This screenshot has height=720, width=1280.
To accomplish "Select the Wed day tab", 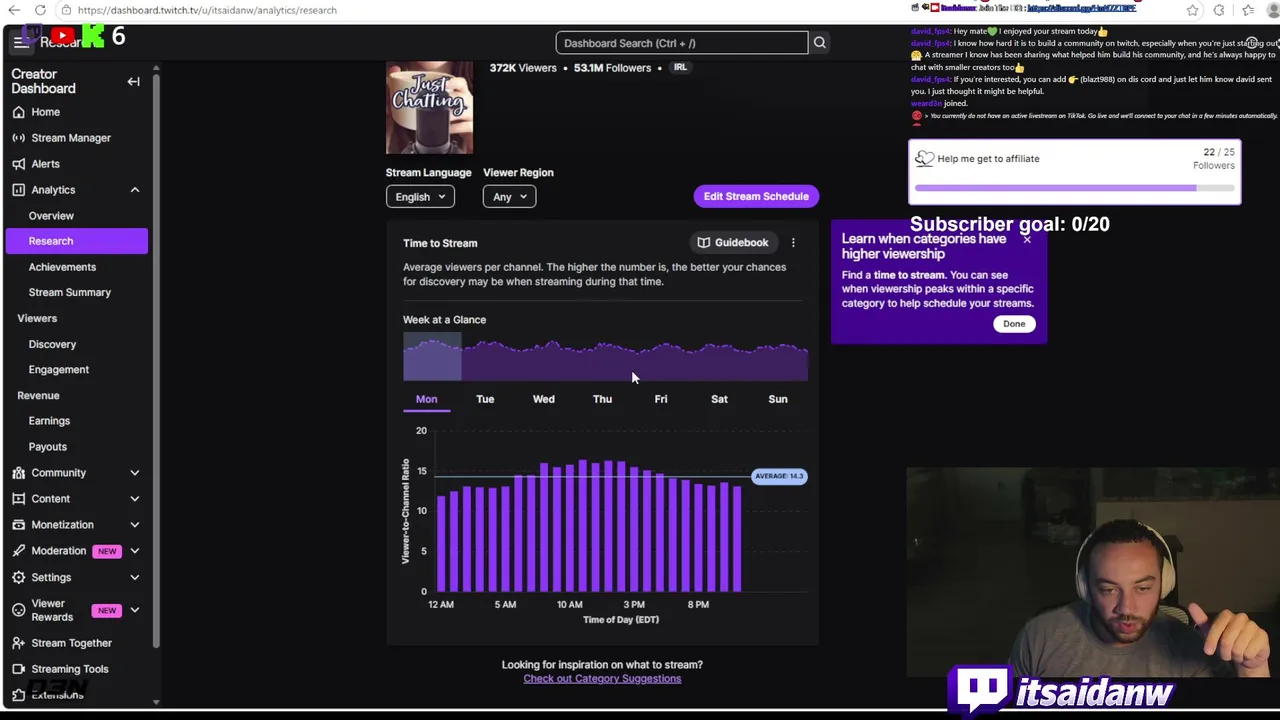I will (543, 399).
